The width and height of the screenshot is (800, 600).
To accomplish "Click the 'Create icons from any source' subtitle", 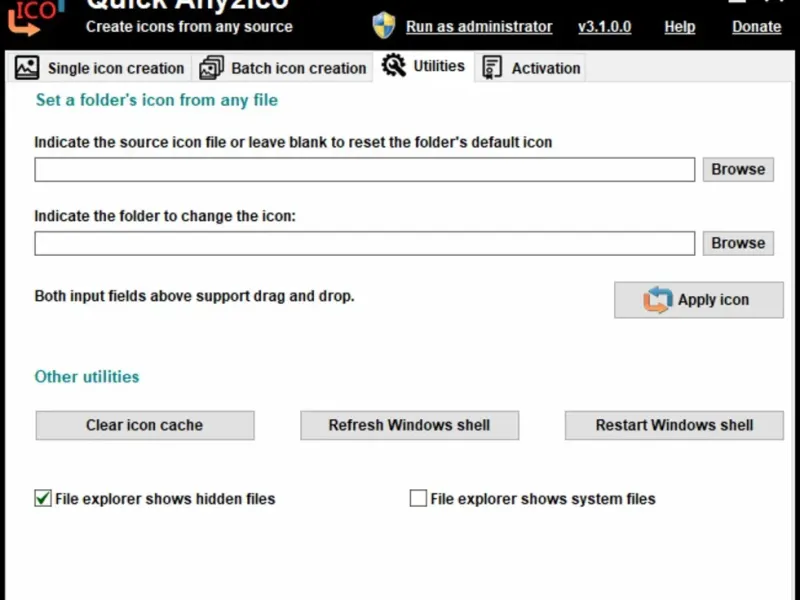I will click(189, 27).
